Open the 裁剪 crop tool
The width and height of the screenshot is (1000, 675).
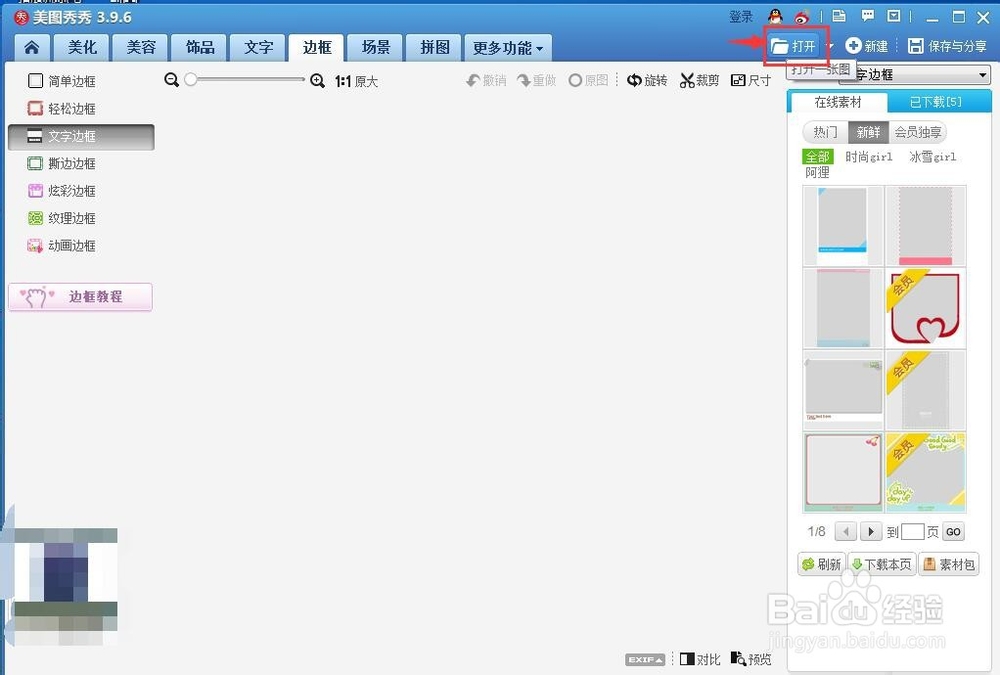pyautogui.click(x=699, y=80)
